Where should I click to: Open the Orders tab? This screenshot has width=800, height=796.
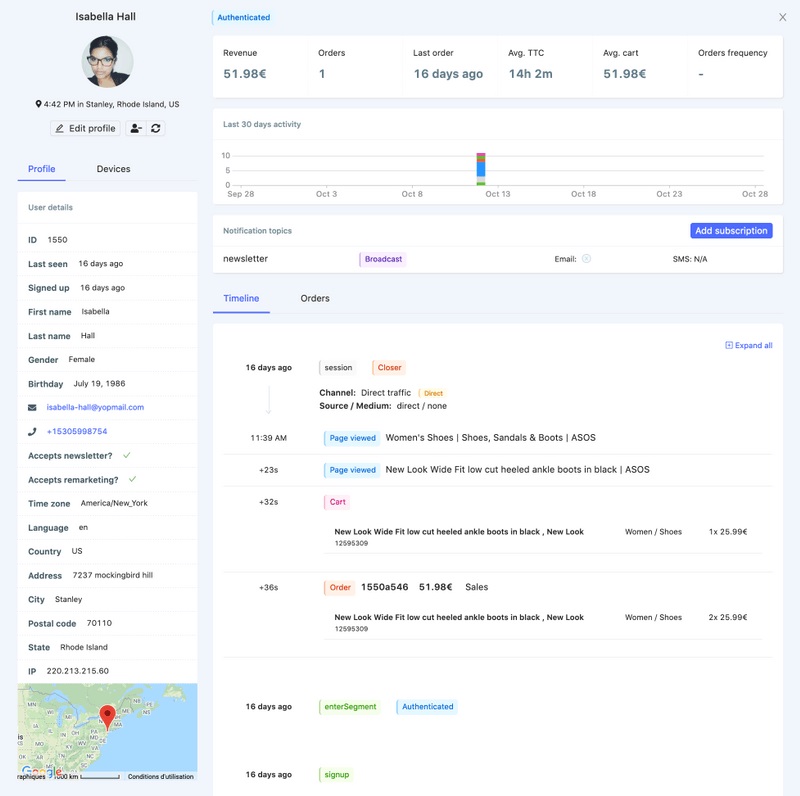point(315,298)
